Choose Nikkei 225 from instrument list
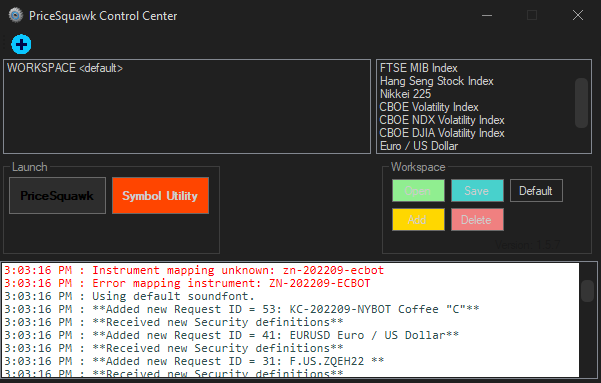The width and height of the screenshot is (601, 383). coord(405,94)
